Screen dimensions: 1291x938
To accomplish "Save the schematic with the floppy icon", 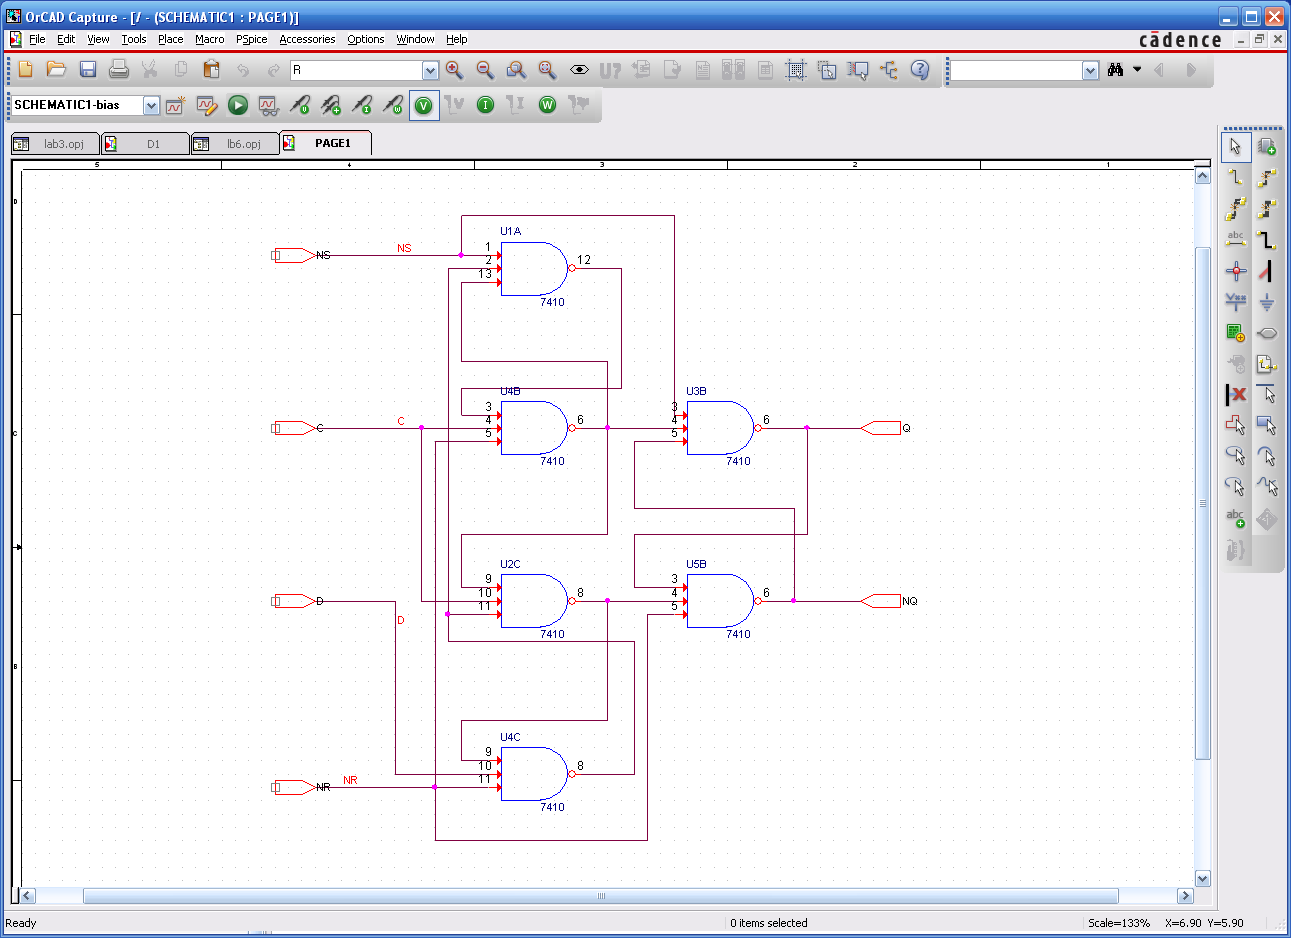I will pyautogui.click(x=88, y=69).
